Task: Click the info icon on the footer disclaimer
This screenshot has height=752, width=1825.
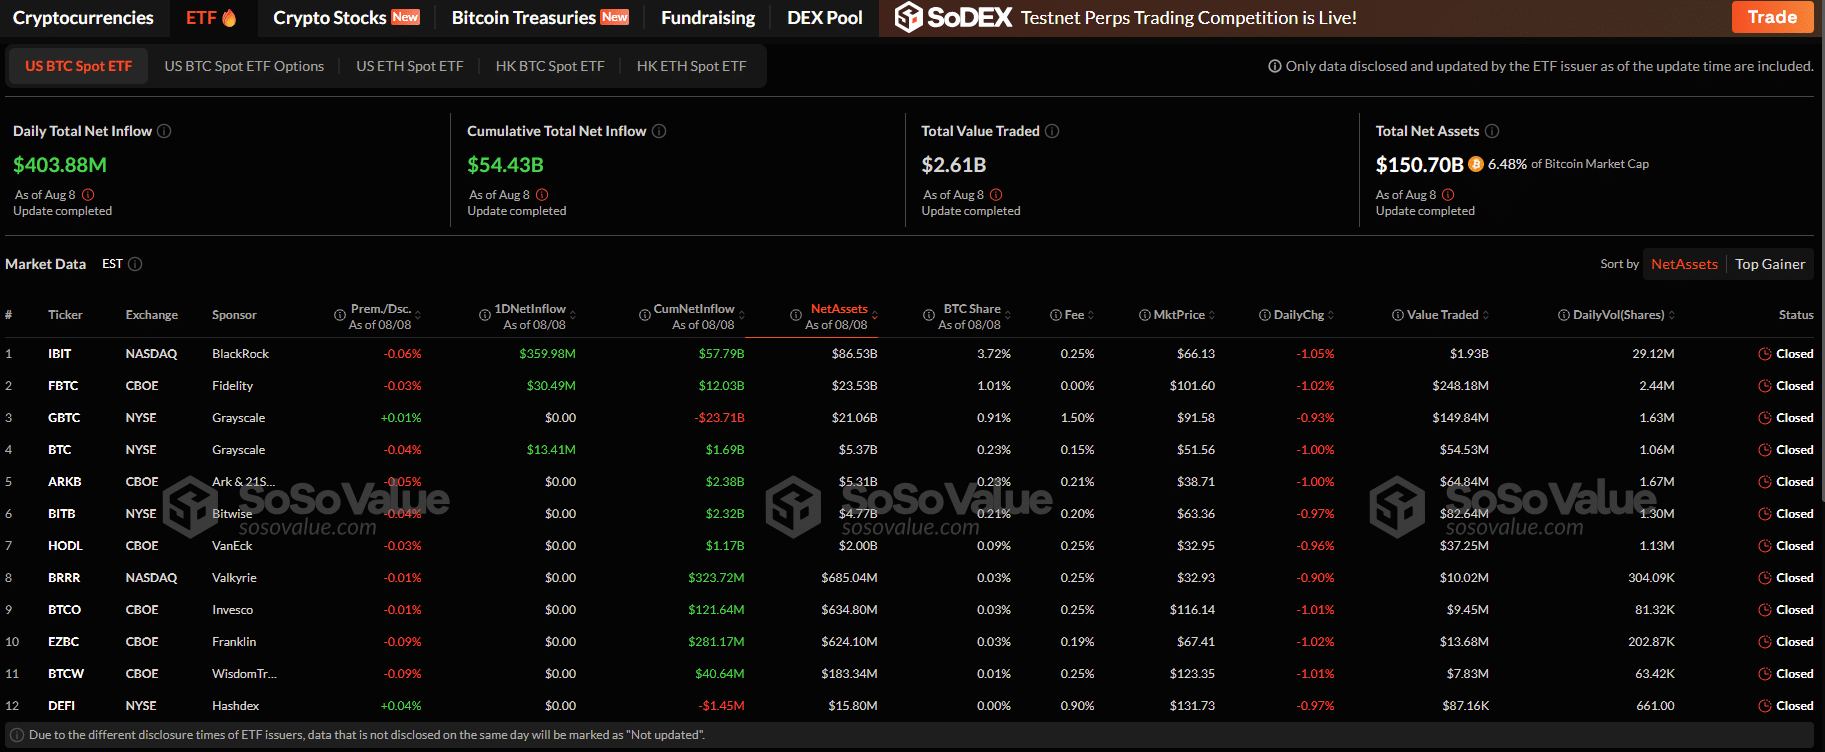Action: pyautogui.click(x=17, y=735)
